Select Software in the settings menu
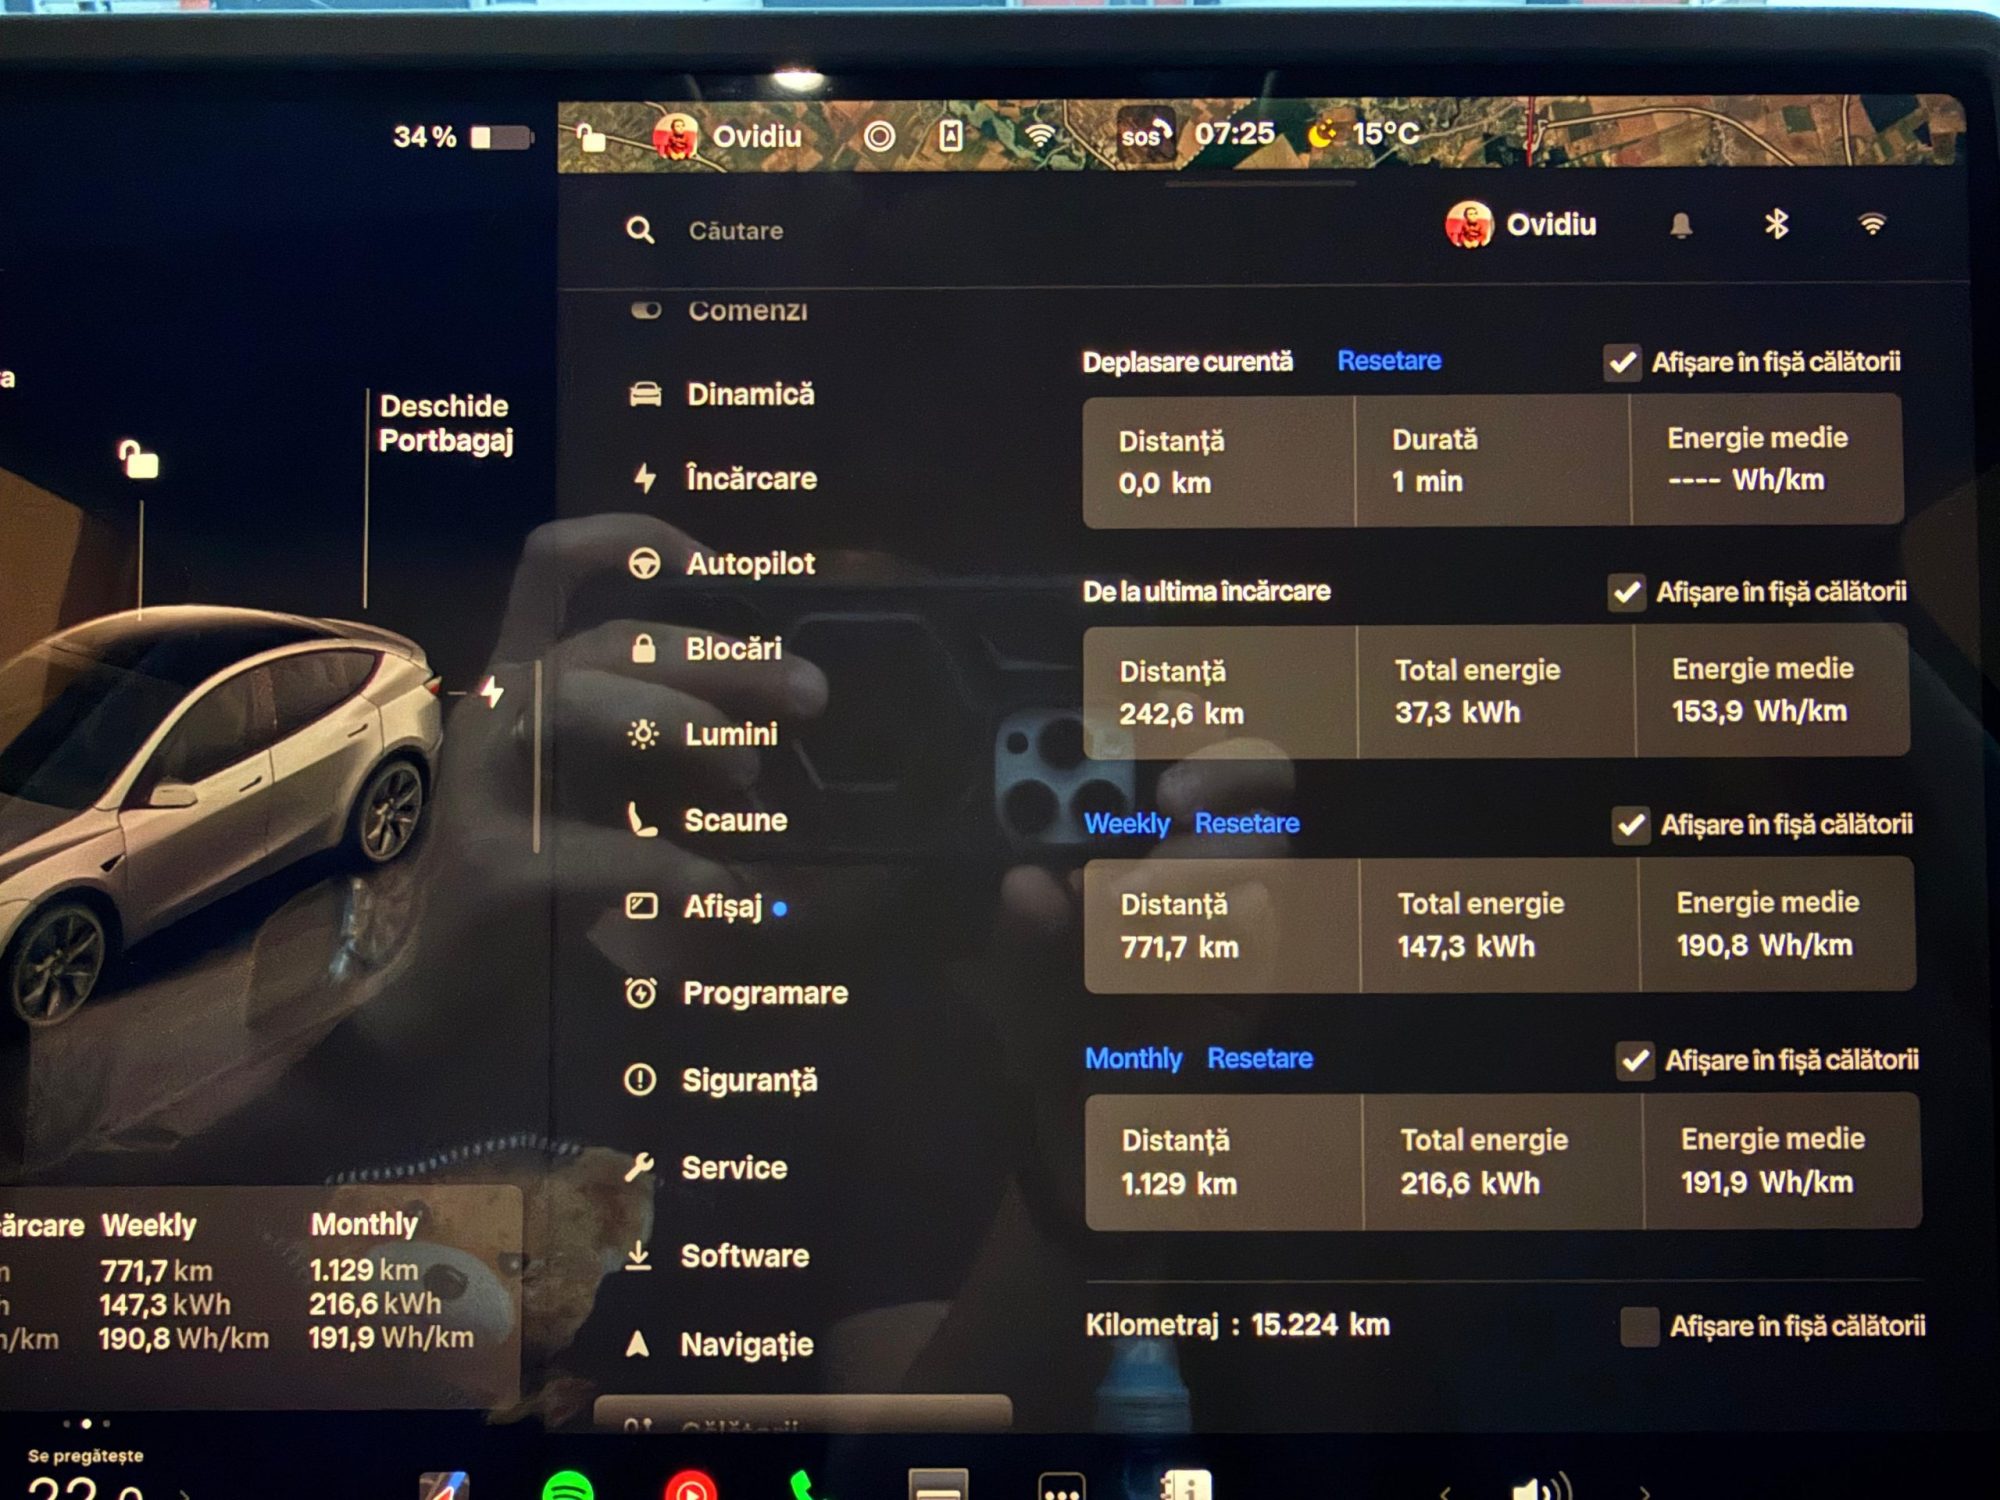 [x=744, y=1256]
